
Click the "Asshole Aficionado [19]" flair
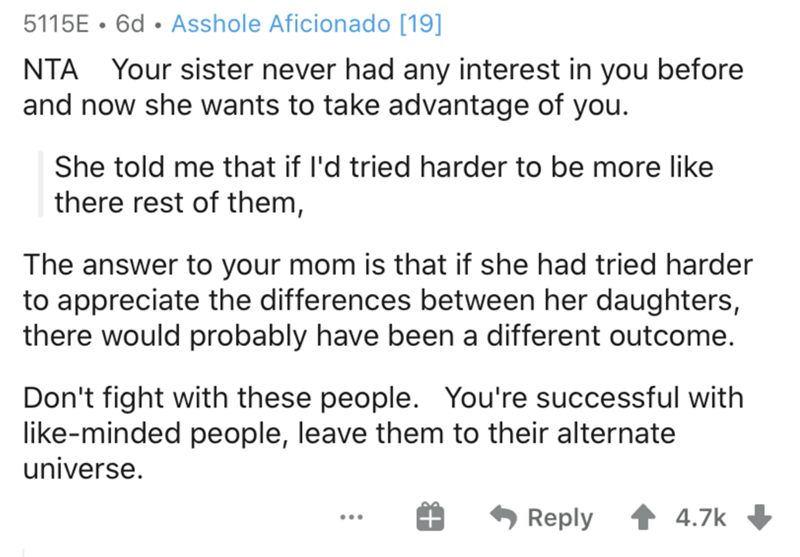click(x=307, y=23)
